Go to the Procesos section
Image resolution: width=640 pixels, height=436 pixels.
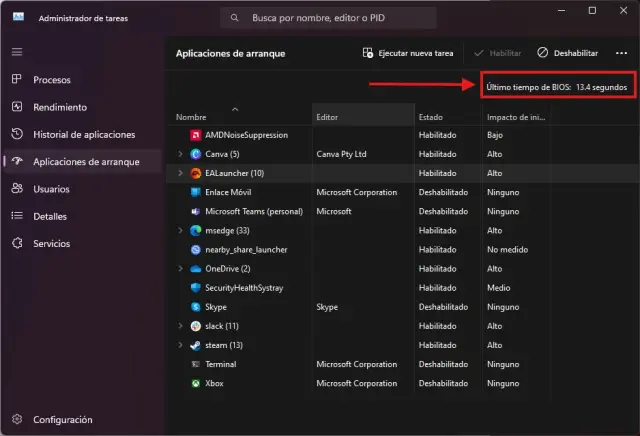pos(51,79)
